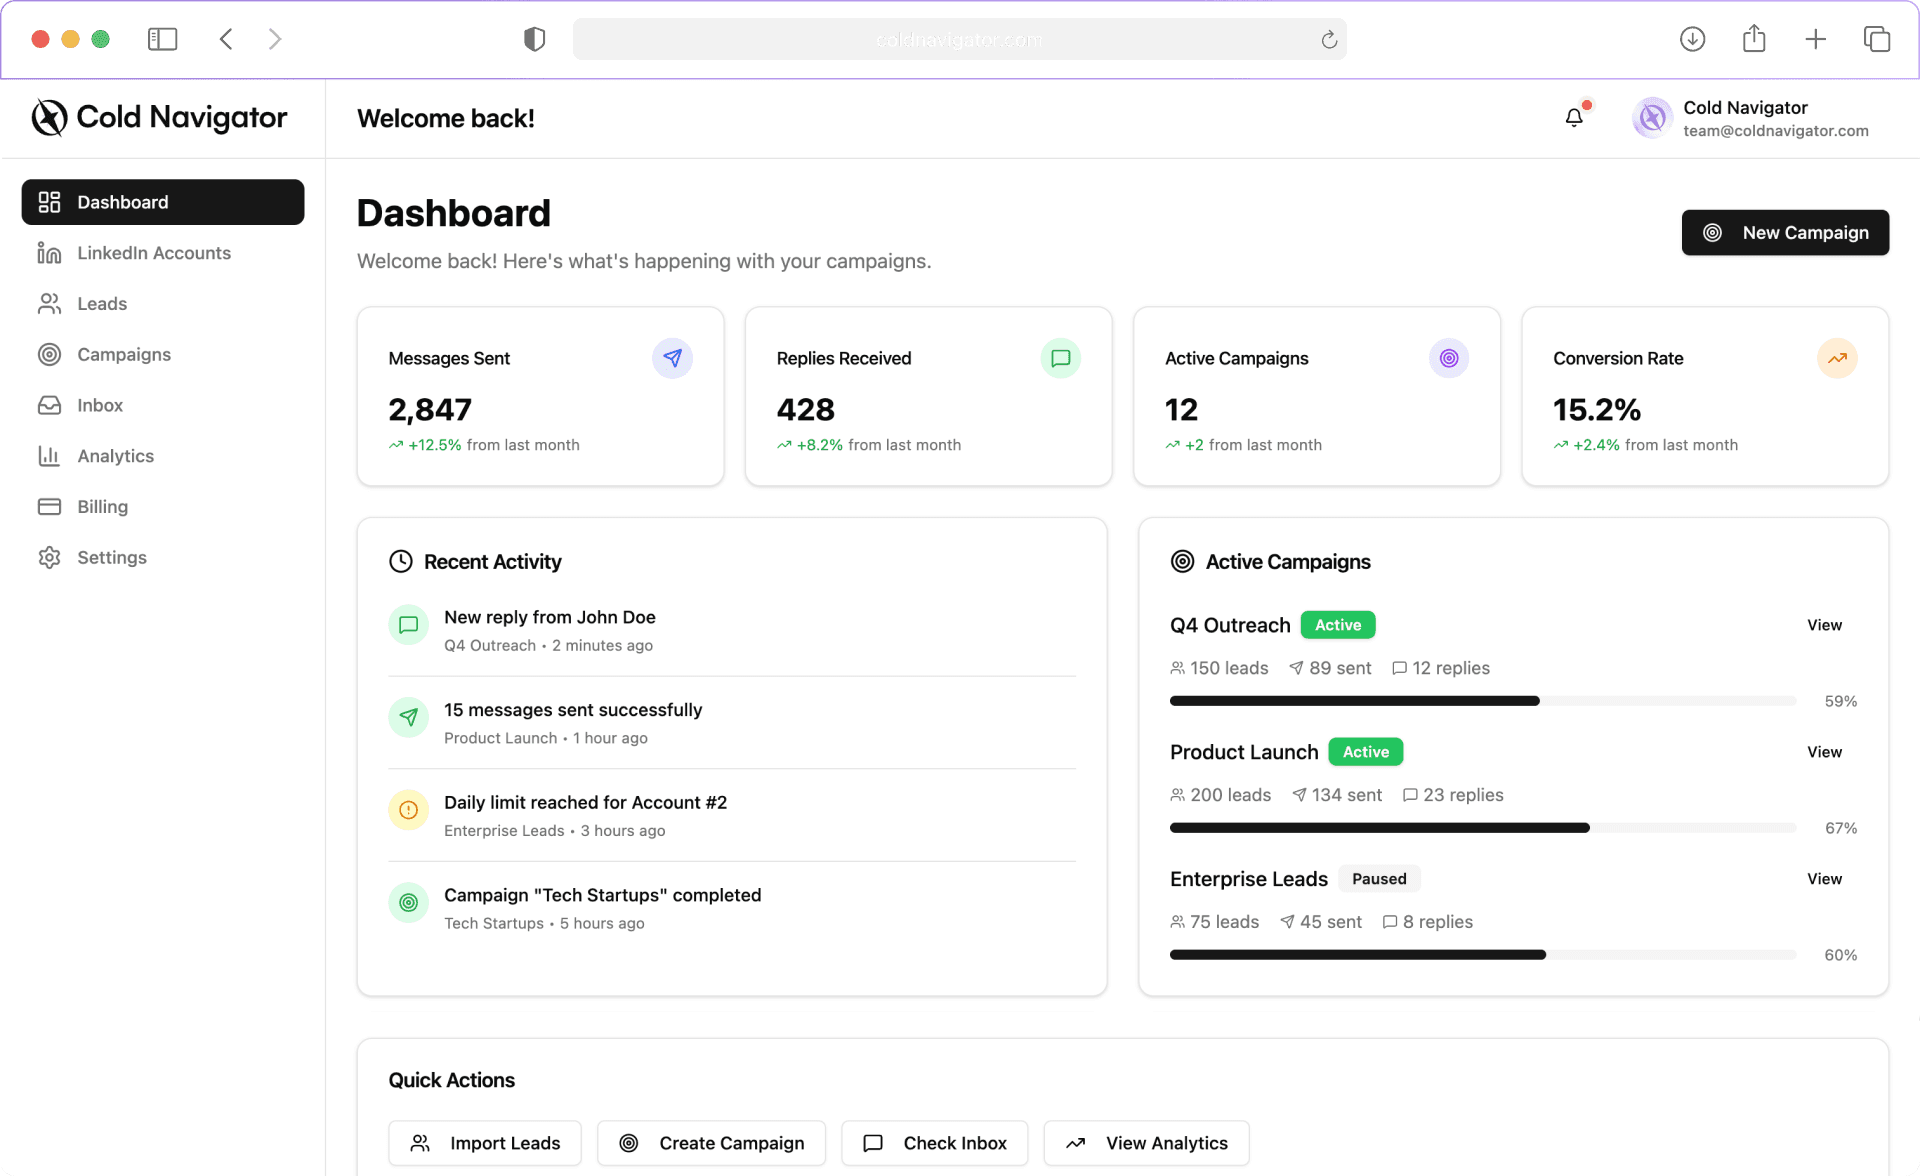This screenshot has height=1176, width=1920.
Task: Open LinkedIn Accounts in the sidebar
Action: (x=154, y=253)
